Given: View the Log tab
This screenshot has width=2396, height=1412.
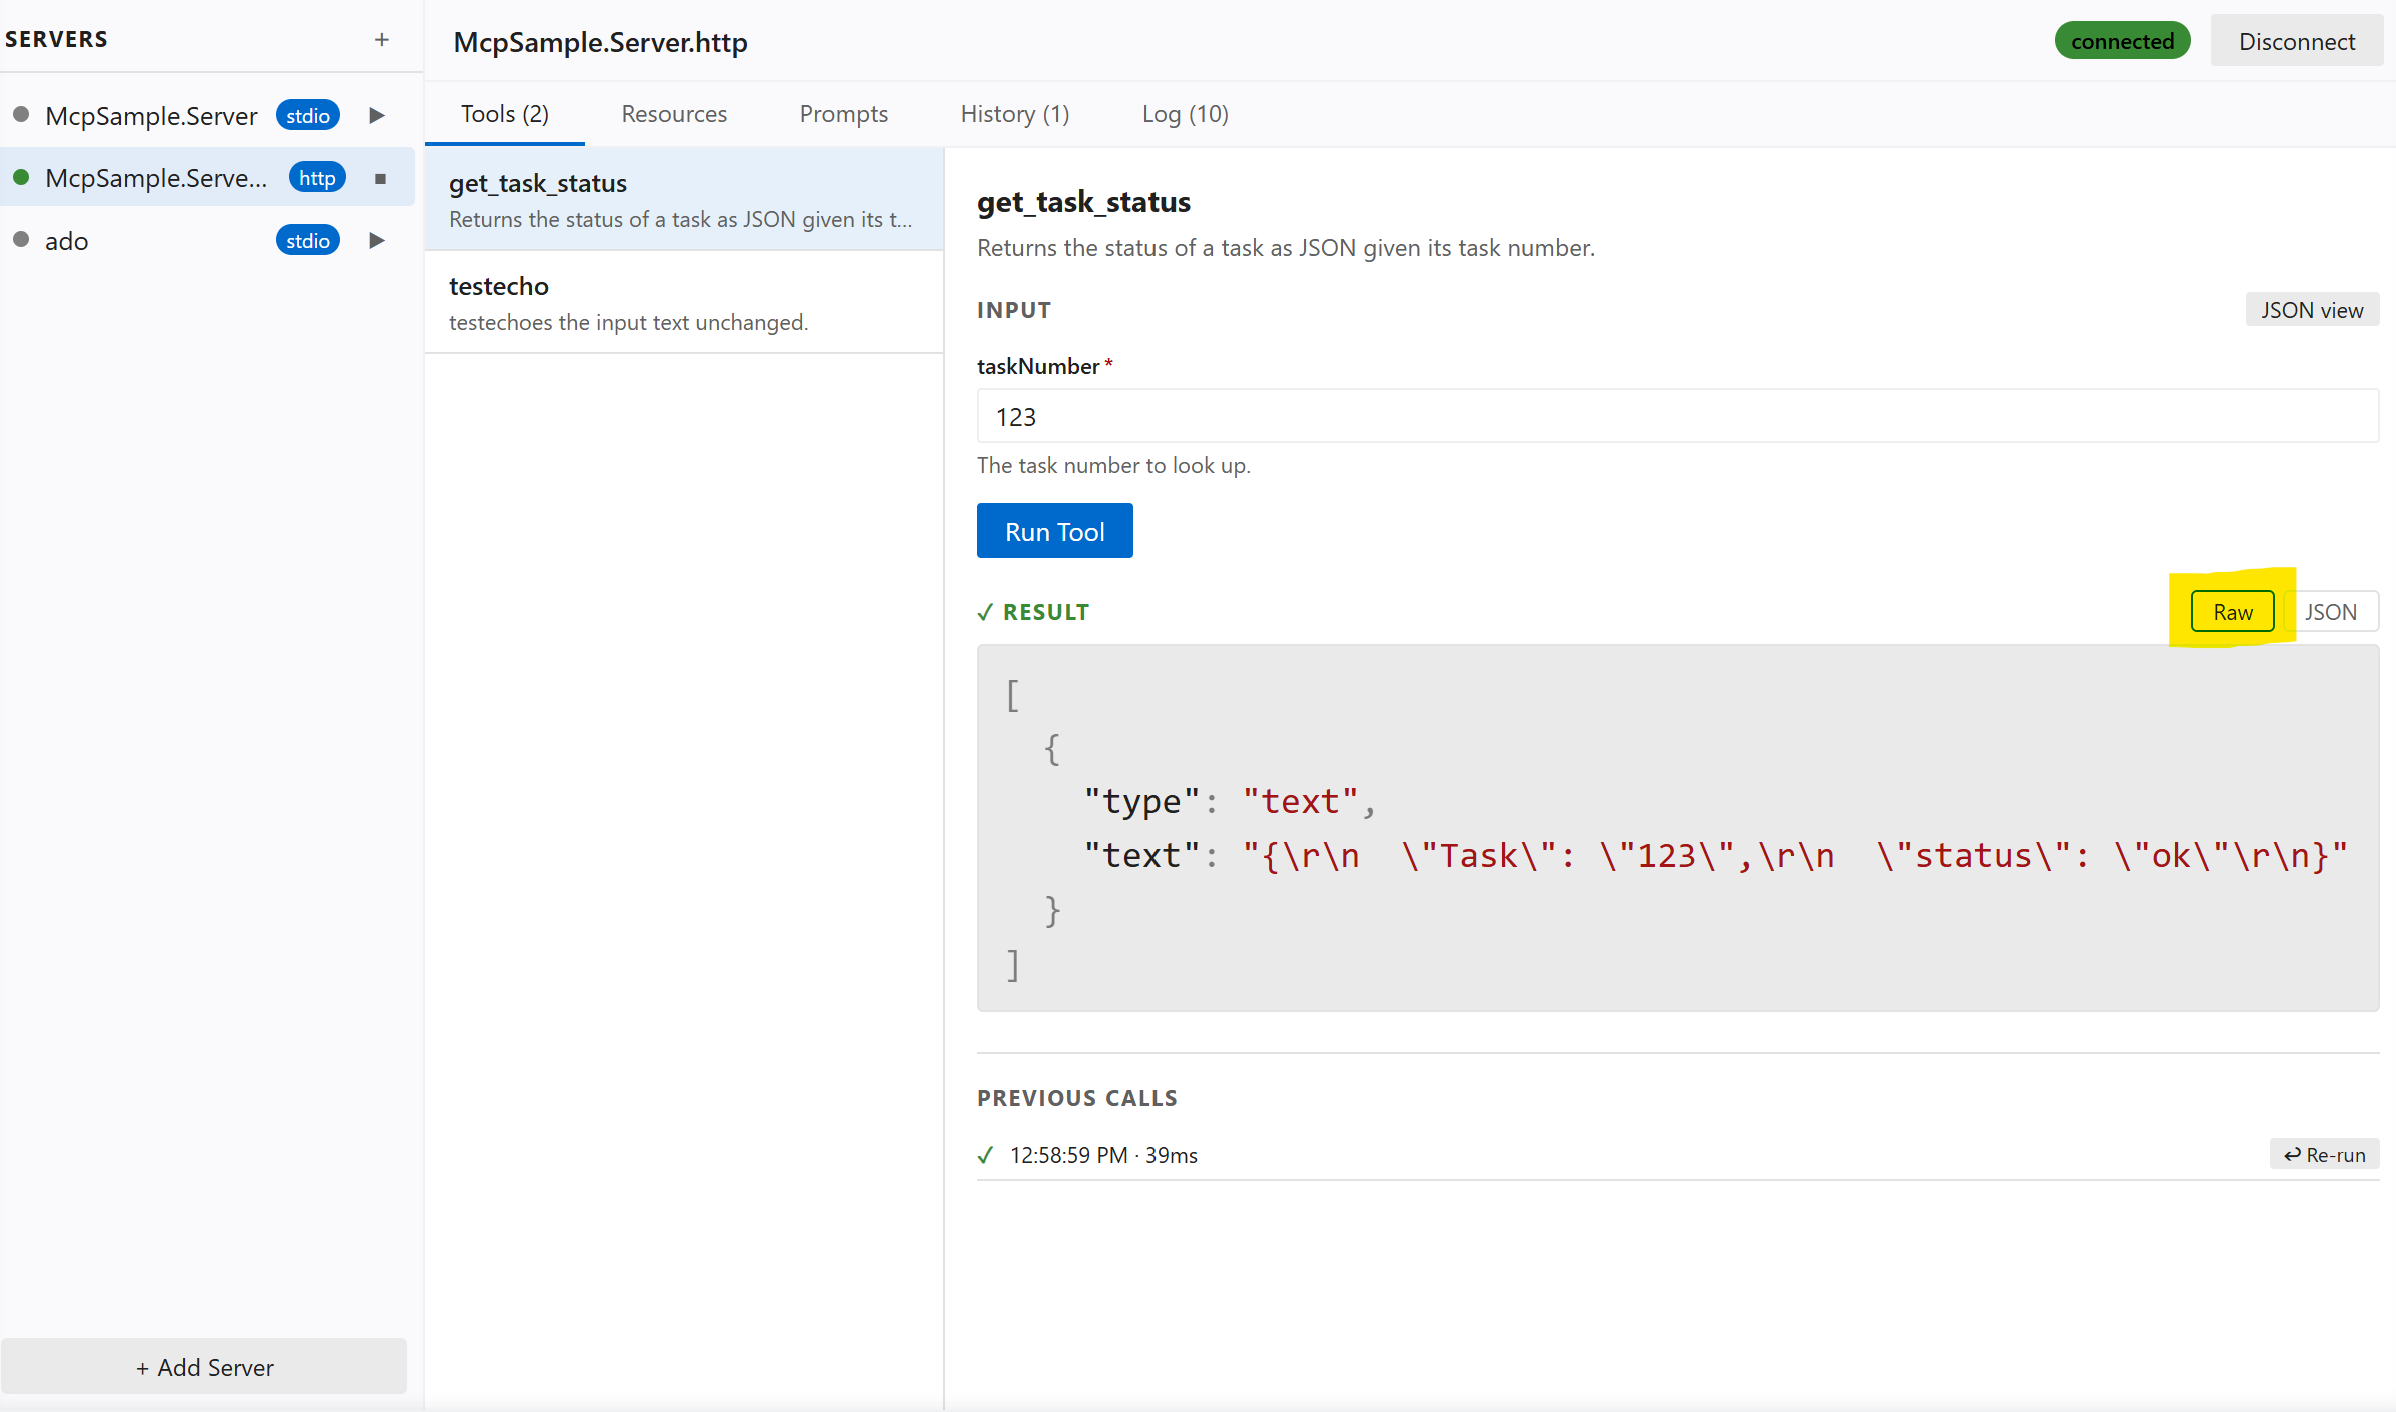Looking at the screenshot, I should 1185,114.
